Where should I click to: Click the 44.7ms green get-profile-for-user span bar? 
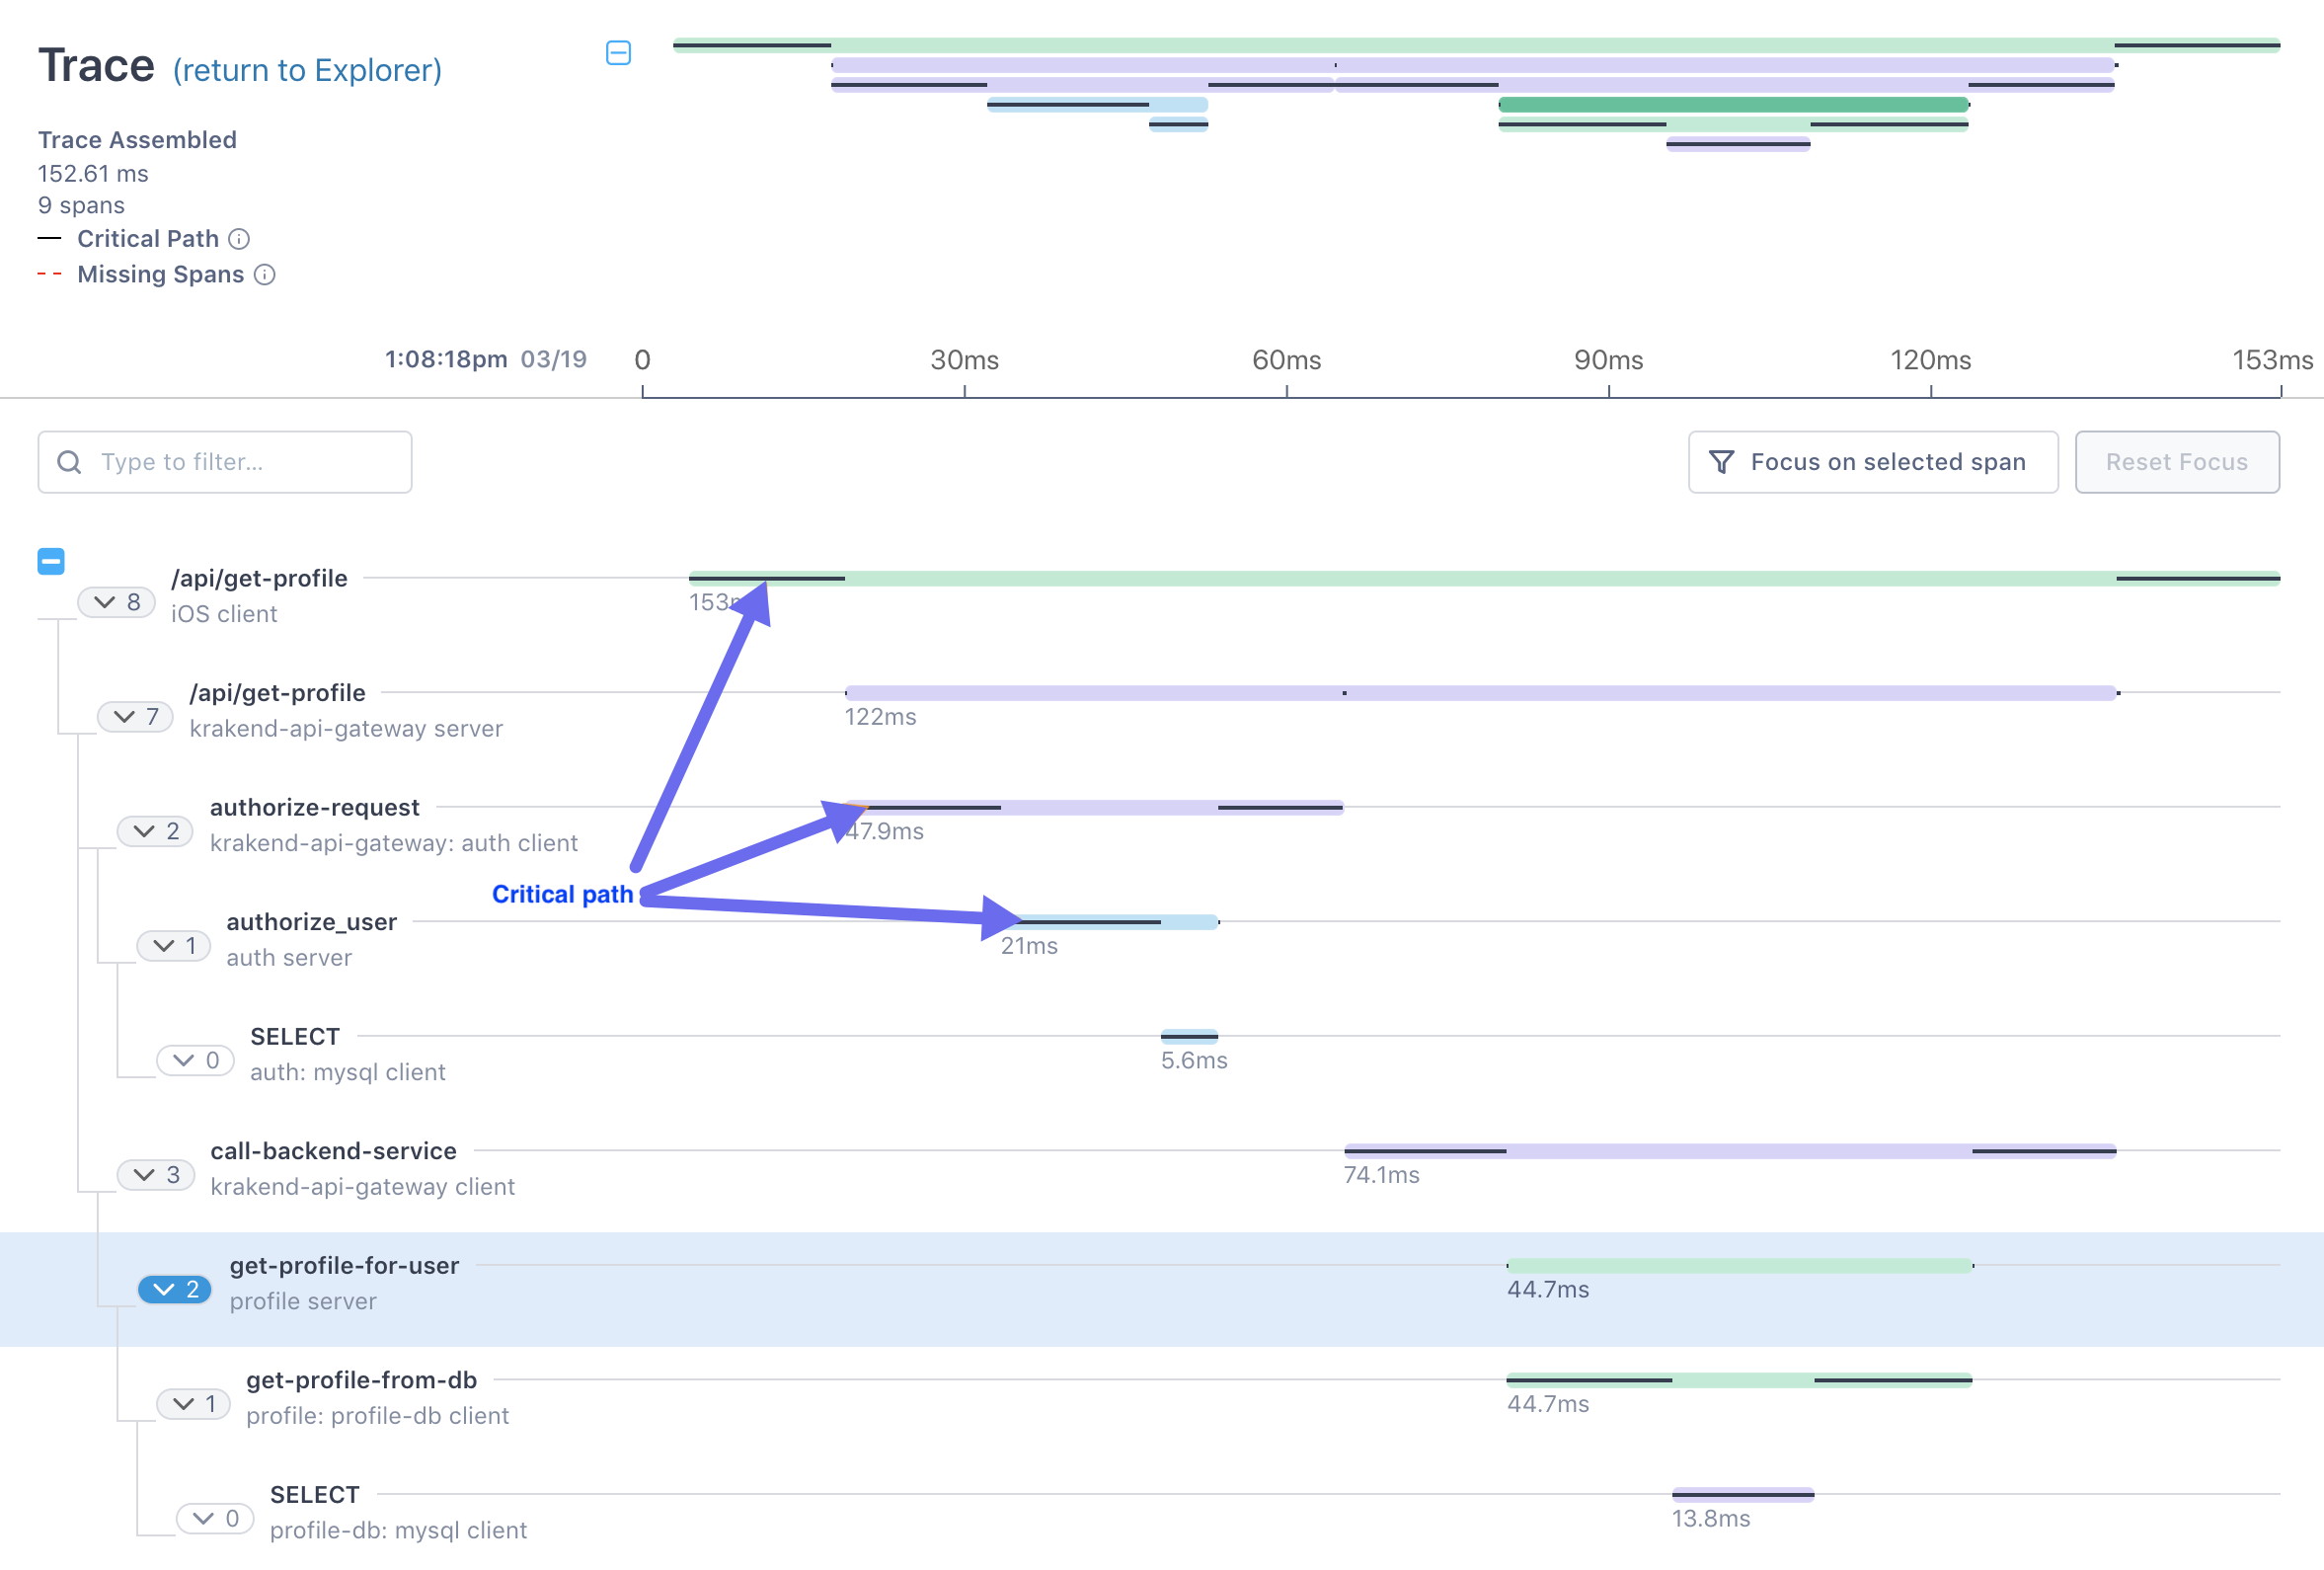click(x=1738, y=1266)
